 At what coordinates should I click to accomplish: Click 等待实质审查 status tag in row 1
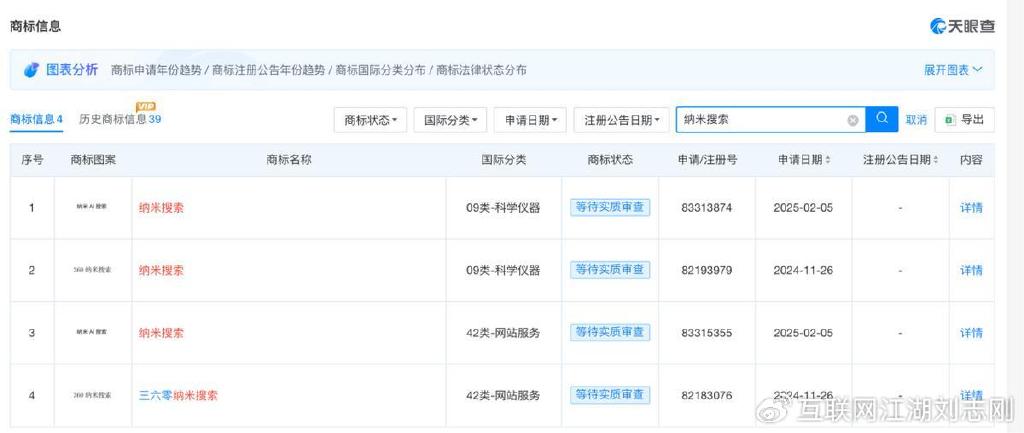click(x=610, y=207)
